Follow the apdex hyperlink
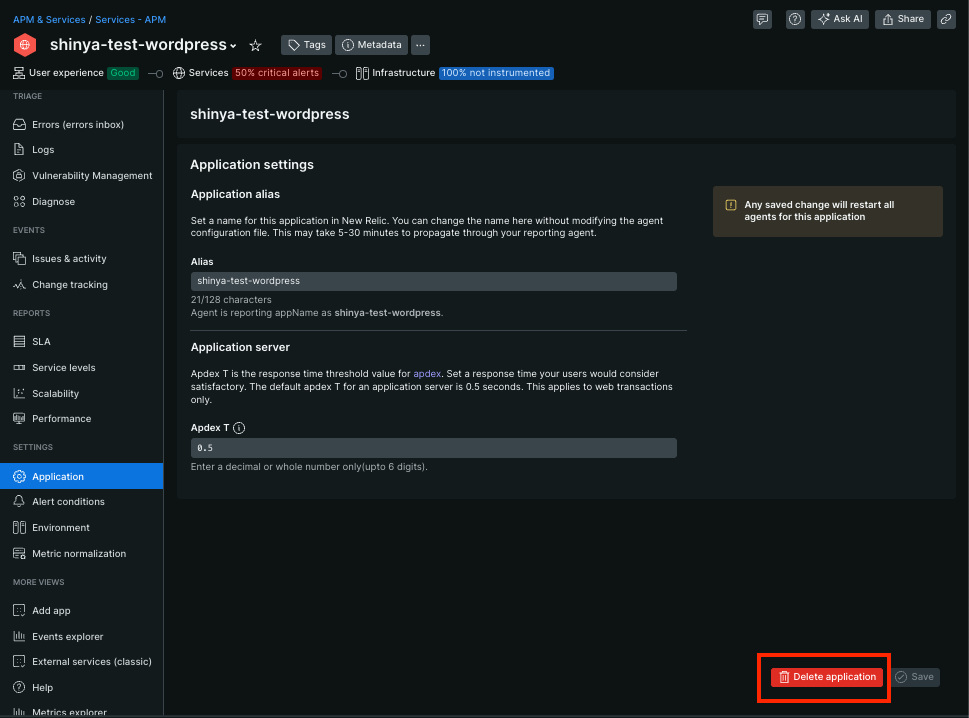969x718 pixels. click(x=427, y=373)
